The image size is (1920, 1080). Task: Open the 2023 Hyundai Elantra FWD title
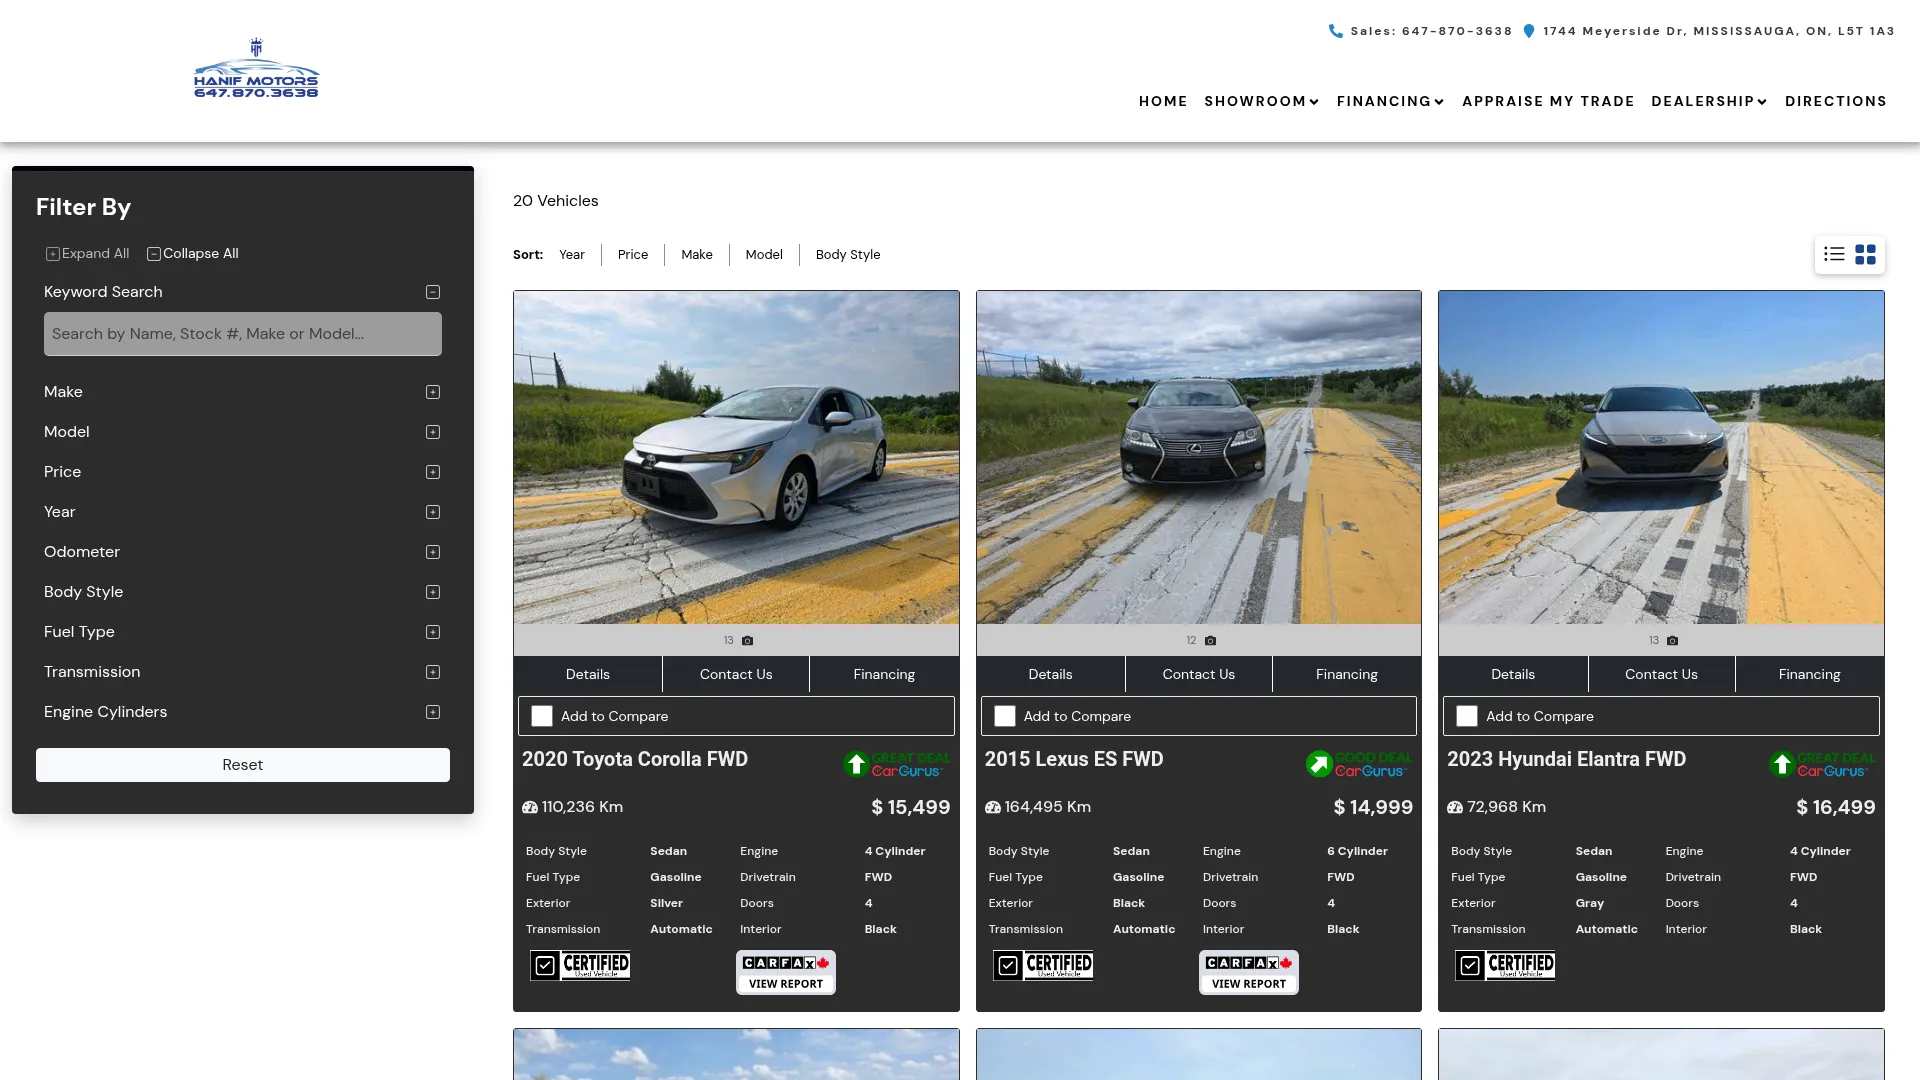coord(1567,760)
